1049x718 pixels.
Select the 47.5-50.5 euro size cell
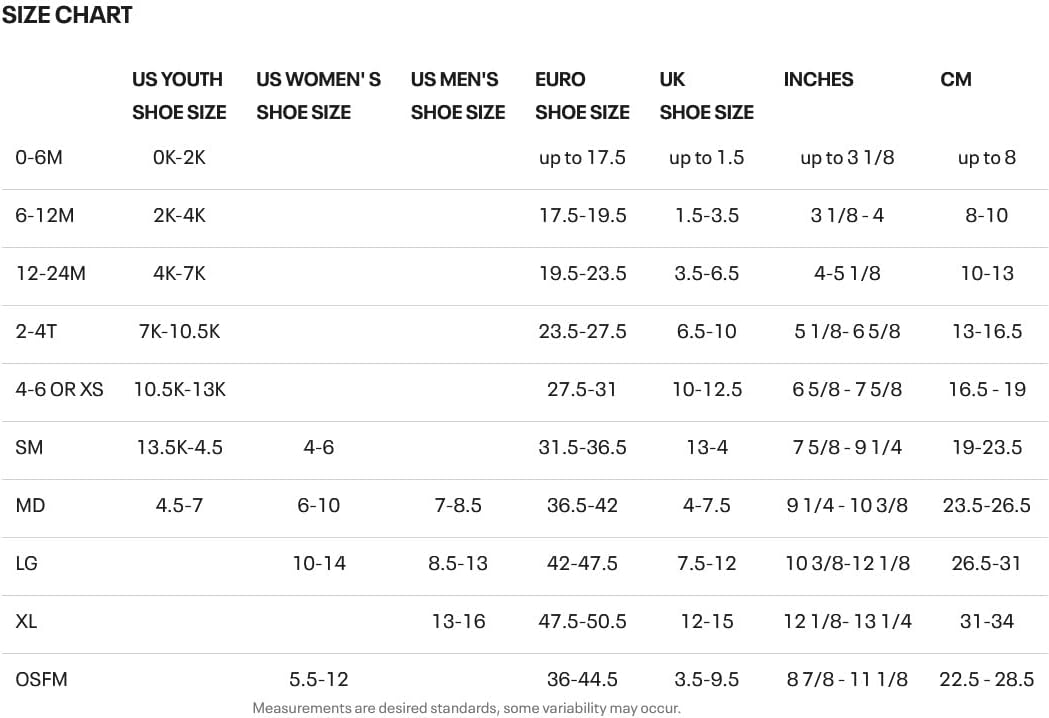[x=582, y=621]
